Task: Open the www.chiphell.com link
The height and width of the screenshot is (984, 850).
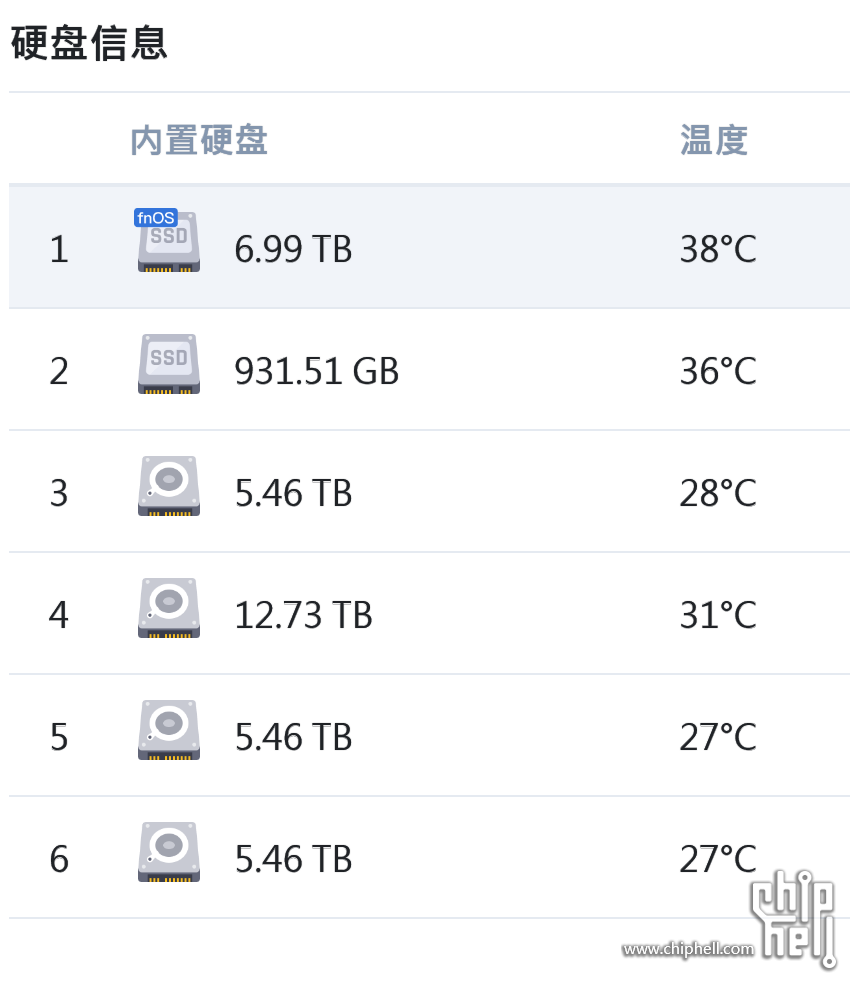Action: (688, 949)
